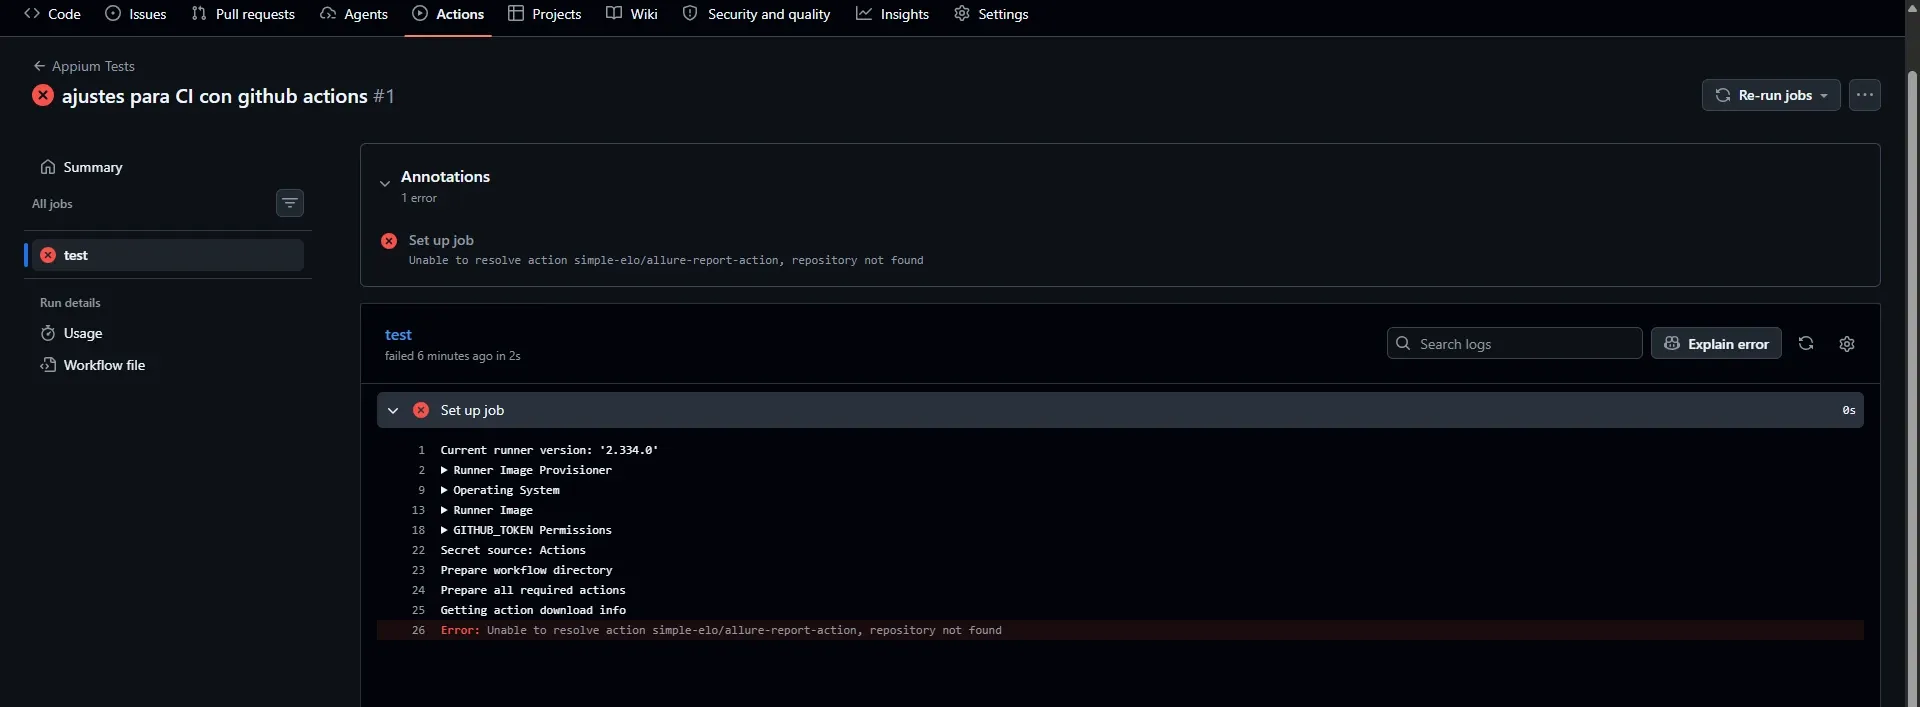Click the search magnifier icon in logs
1920x707 pixels.
click(1403, 343)
